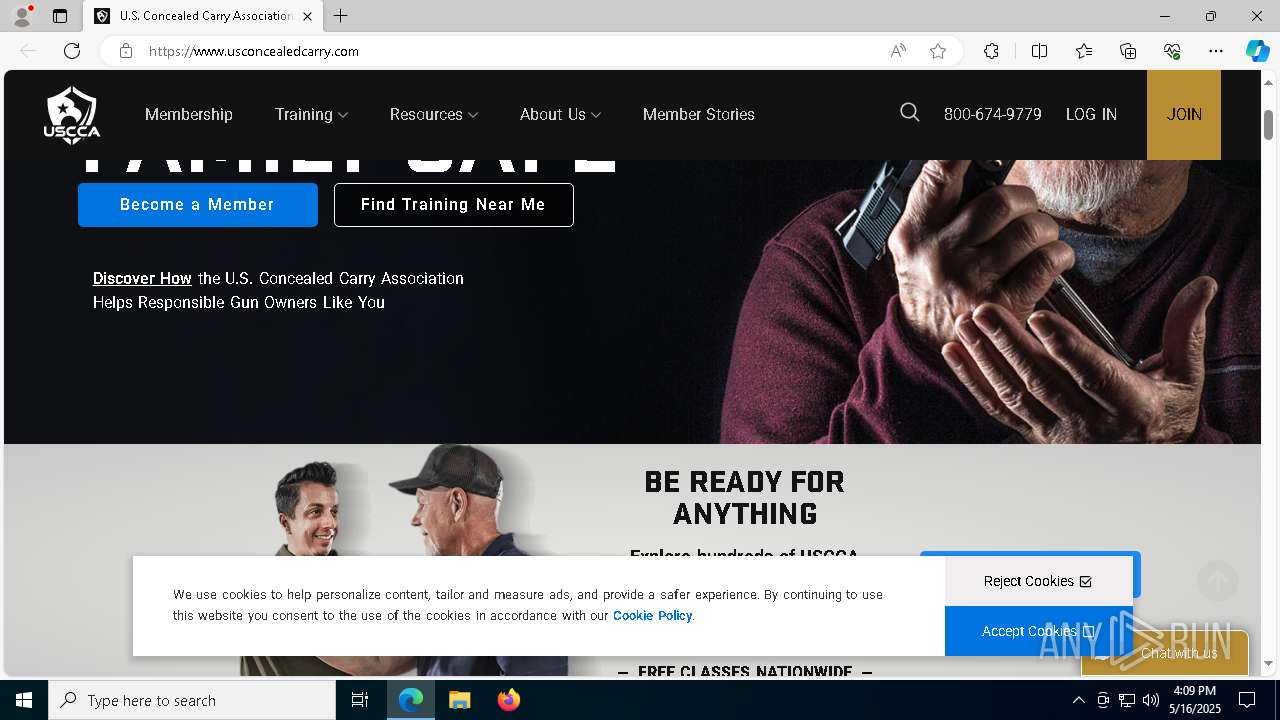
Task: Call the 800-674-9779 phone link
Action: [x=993, y=114]
